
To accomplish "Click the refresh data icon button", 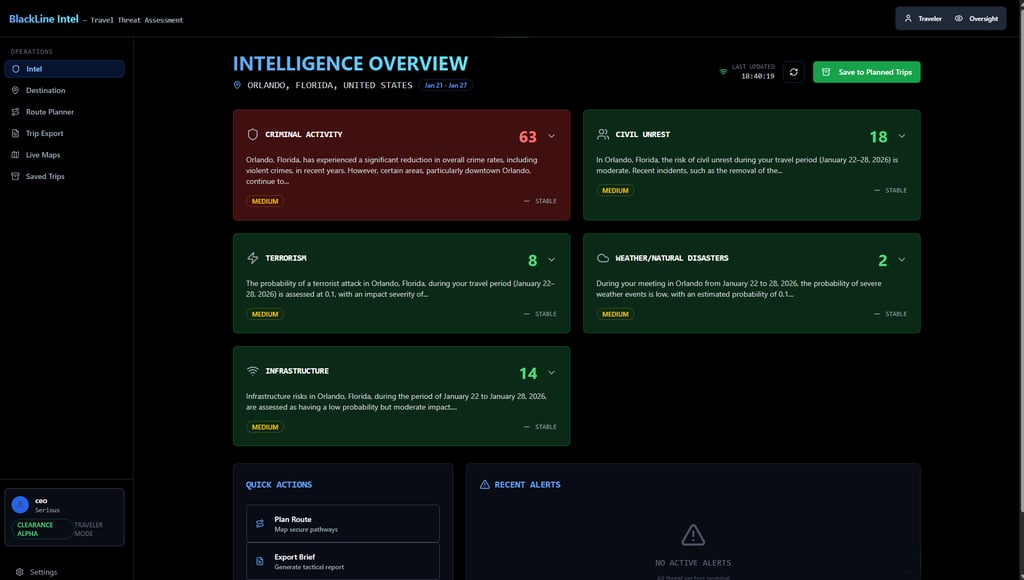I will pyautogui.click(x=793, y=72).
